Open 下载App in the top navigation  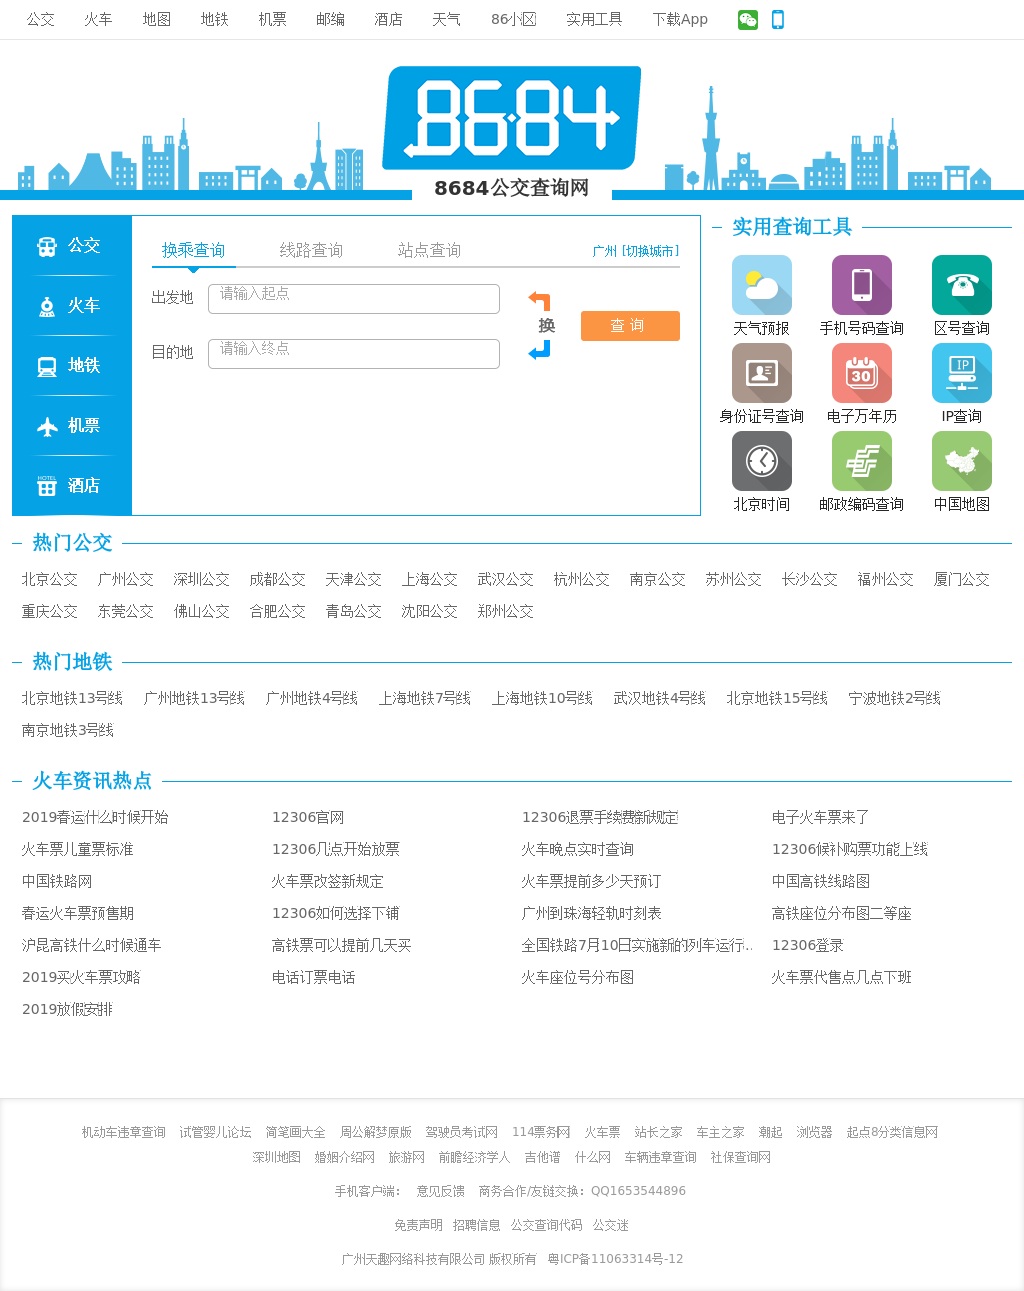tap(680, 19)
